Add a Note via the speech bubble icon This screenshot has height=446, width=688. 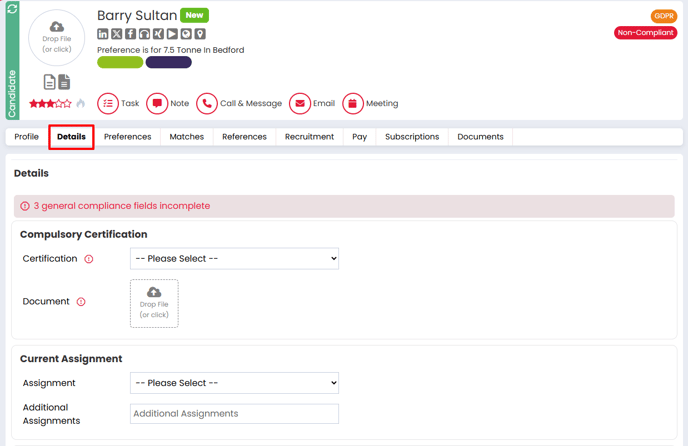(x=157, y=103)
